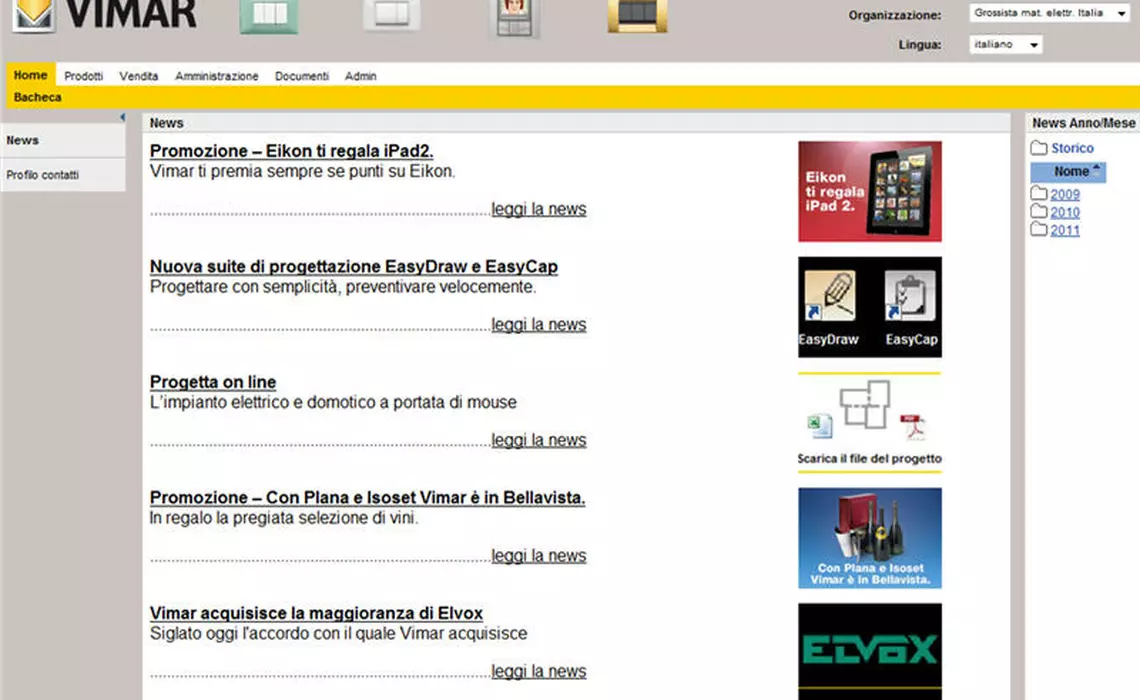
Task: Open the Eikon iPad 2 thumbnail
Action: coord(870,191)
